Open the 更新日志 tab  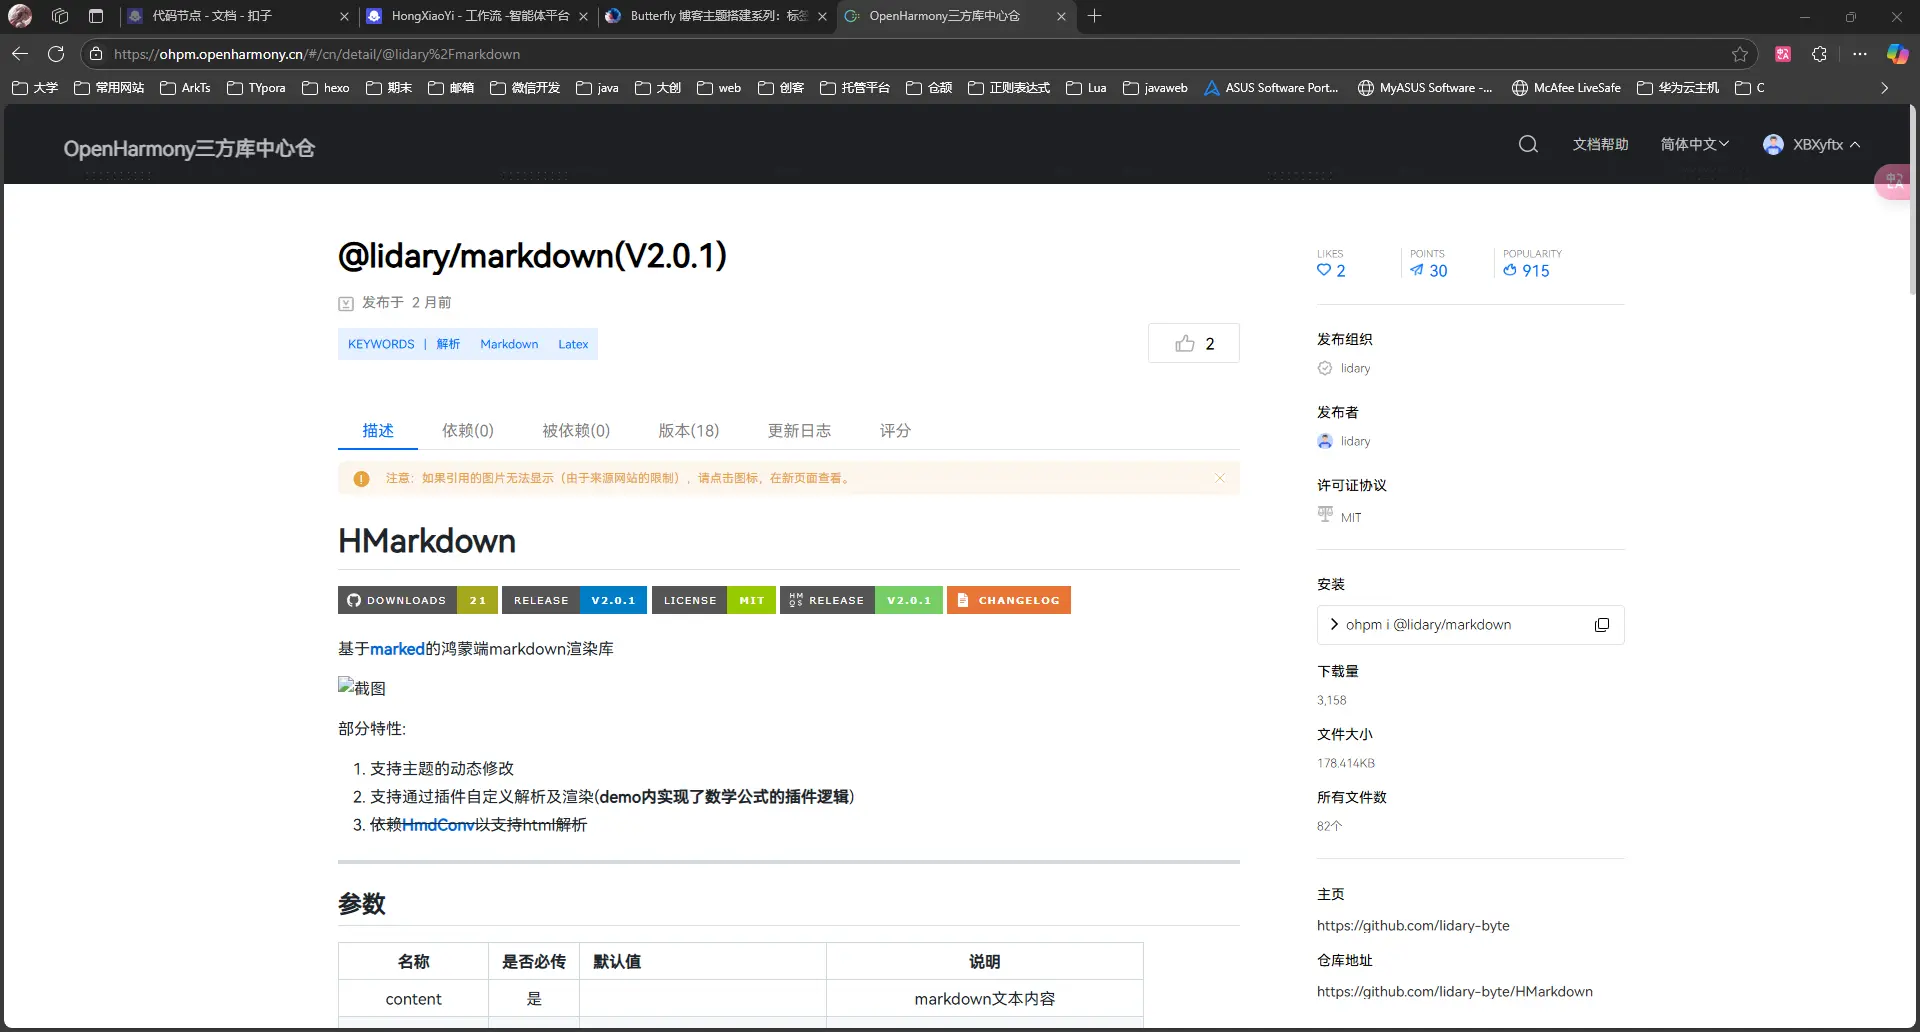799,431
